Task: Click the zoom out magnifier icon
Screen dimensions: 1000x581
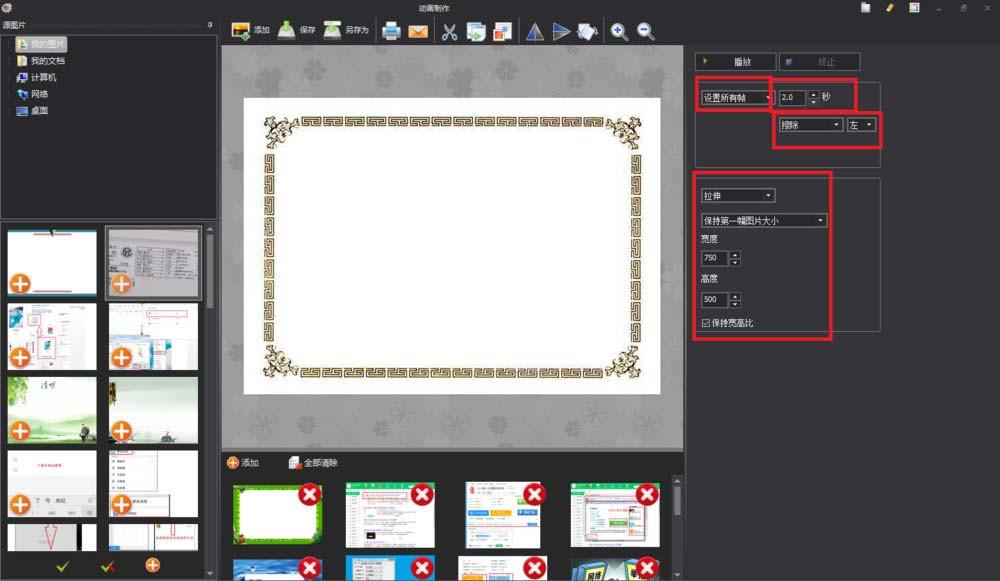Action: (x=646, y=31)
